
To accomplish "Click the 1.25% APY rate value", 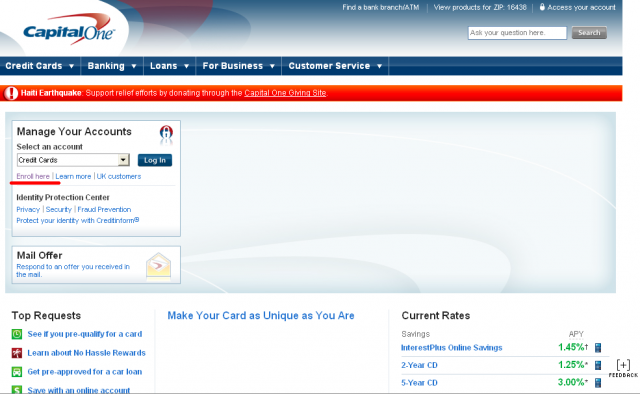I will pos(571,365).
